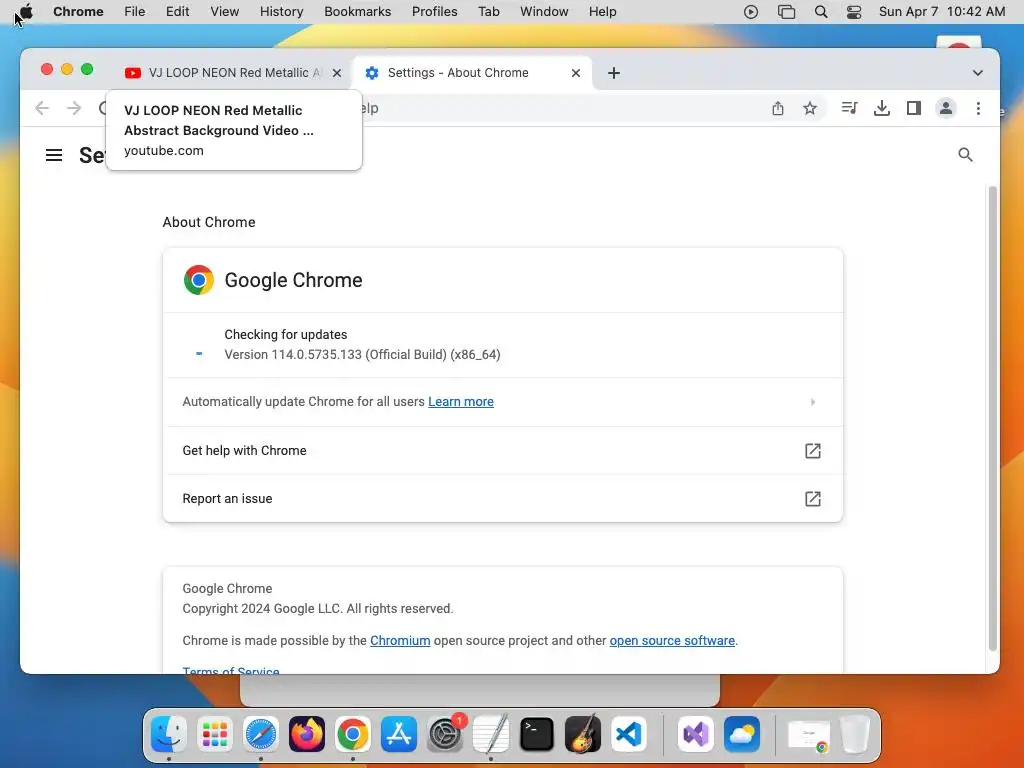Open the Settings hamburger menu
The height and width of the screenshot is (768, 1024).
(54, 155)
